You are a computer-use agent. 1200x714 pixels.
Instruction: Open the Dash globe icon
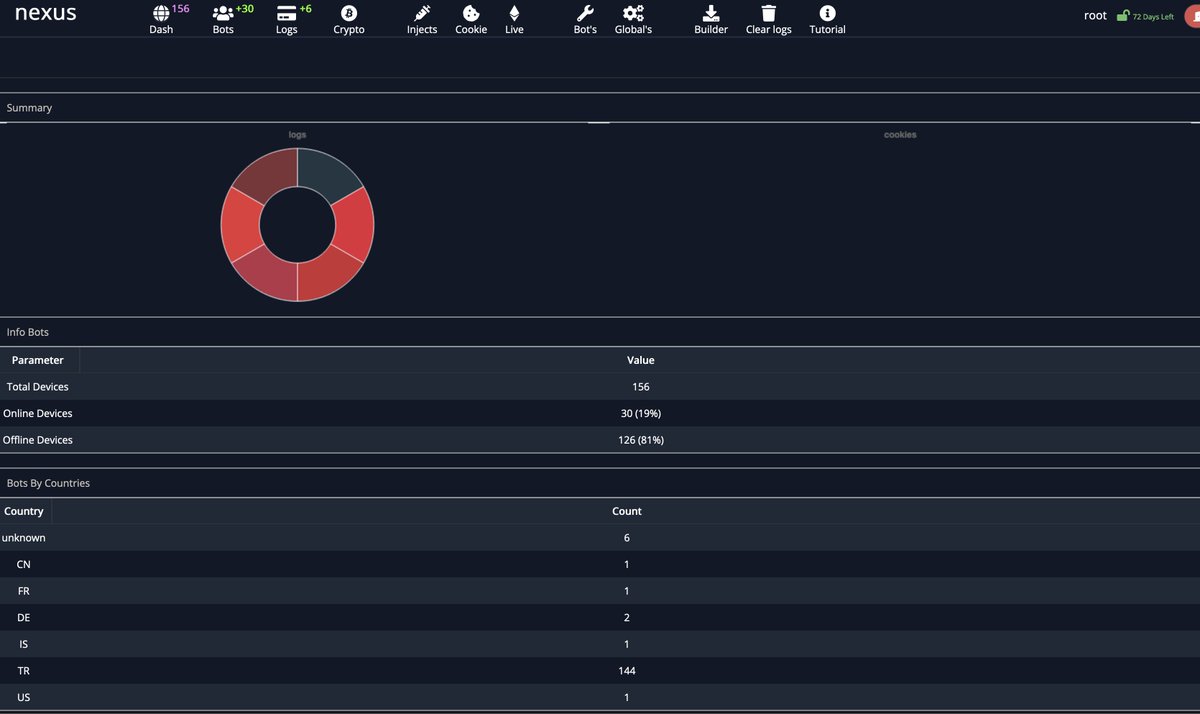(x=160, y=13)
